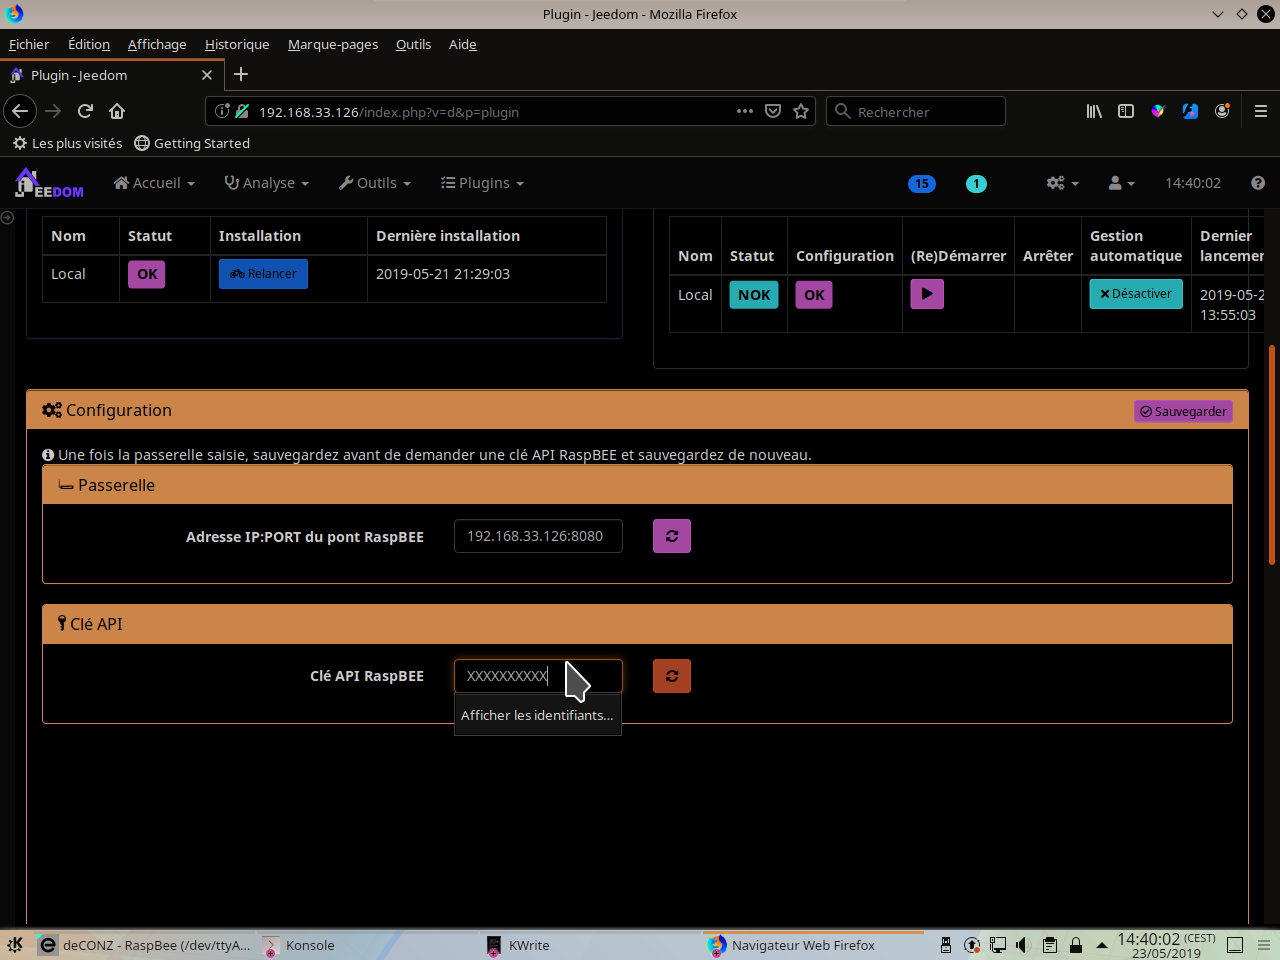Bookmark this page with the star

[801, 111]
